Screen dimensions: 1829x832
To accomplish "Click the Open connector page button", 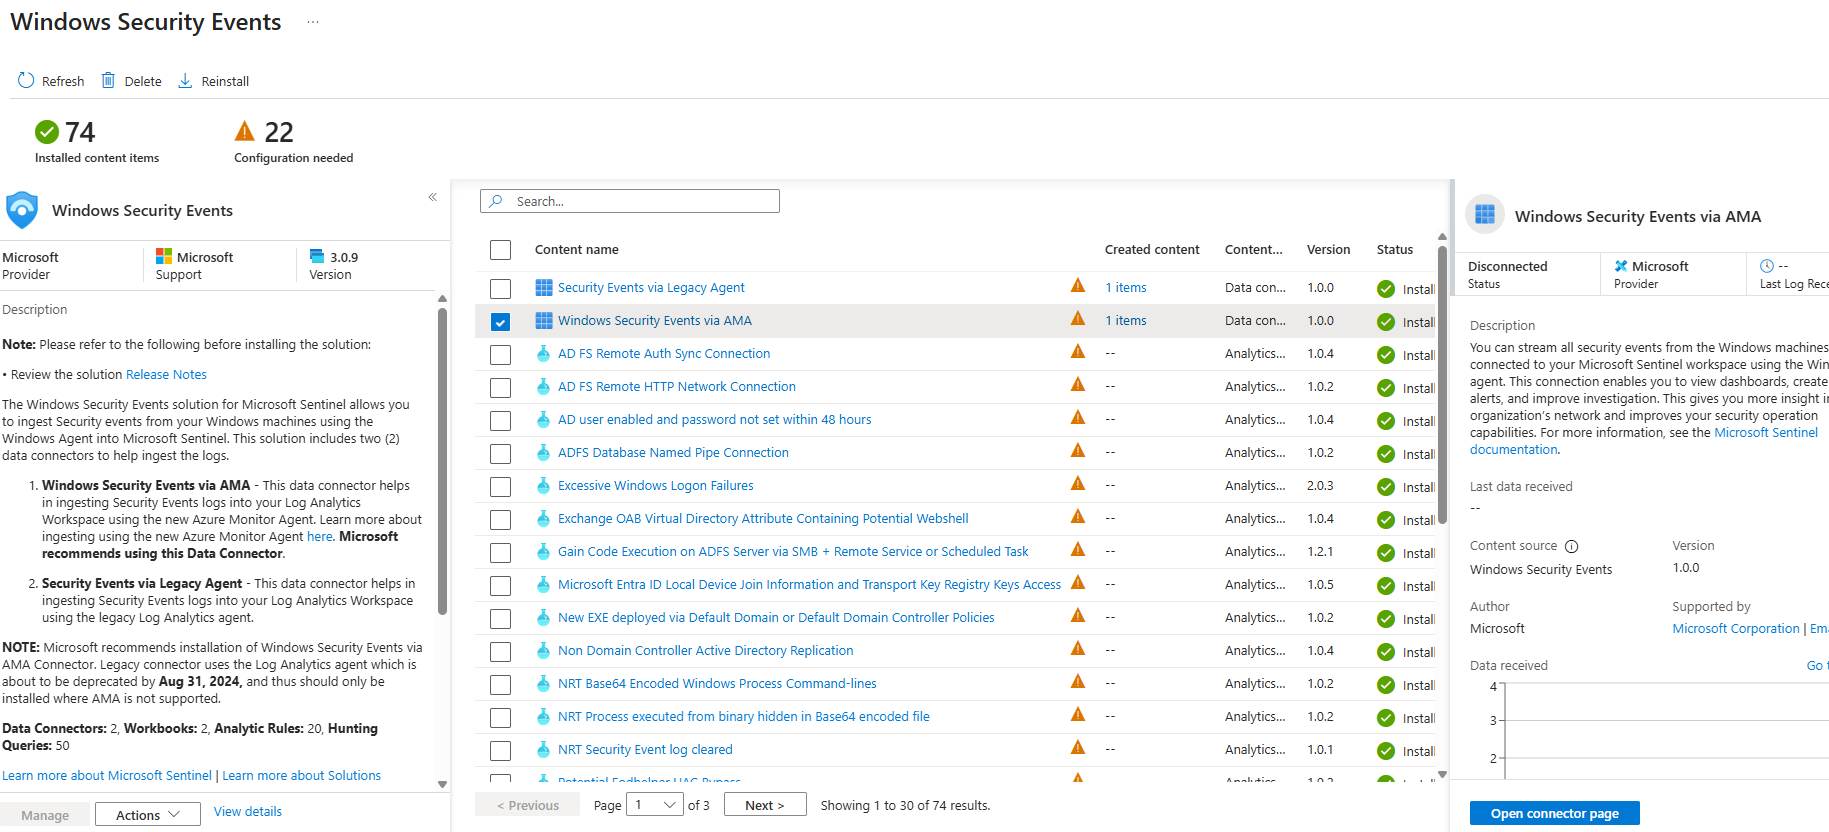I will pyautogui.click(x=1554, y=813).
